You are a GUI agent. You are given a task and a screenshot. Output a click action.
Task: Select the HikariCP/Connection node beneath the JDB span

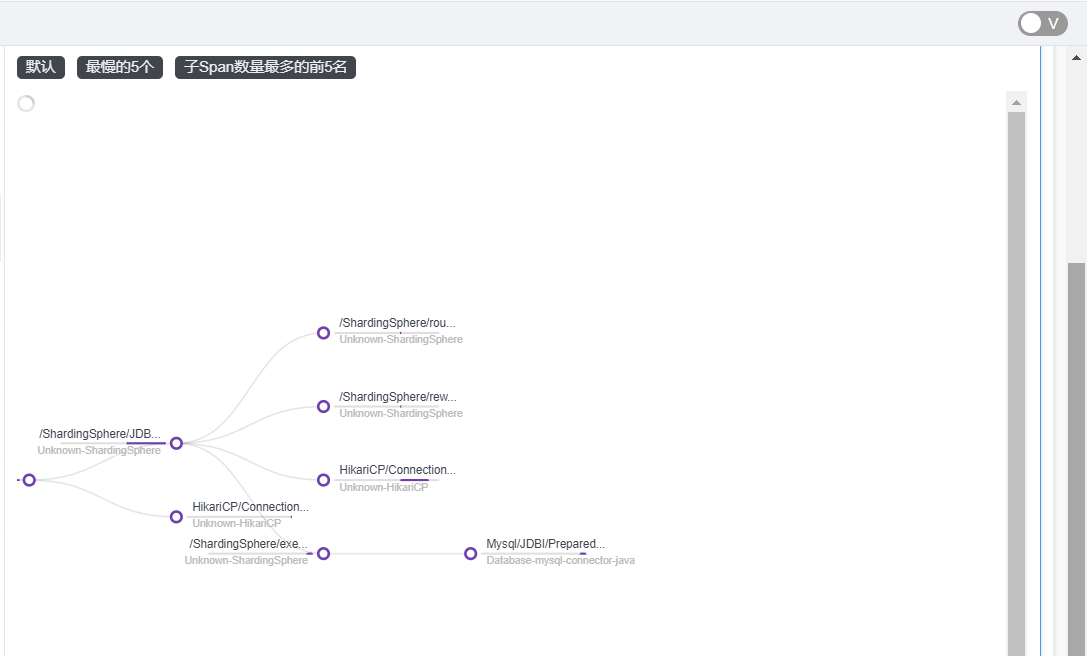click(x=323, y=479)
